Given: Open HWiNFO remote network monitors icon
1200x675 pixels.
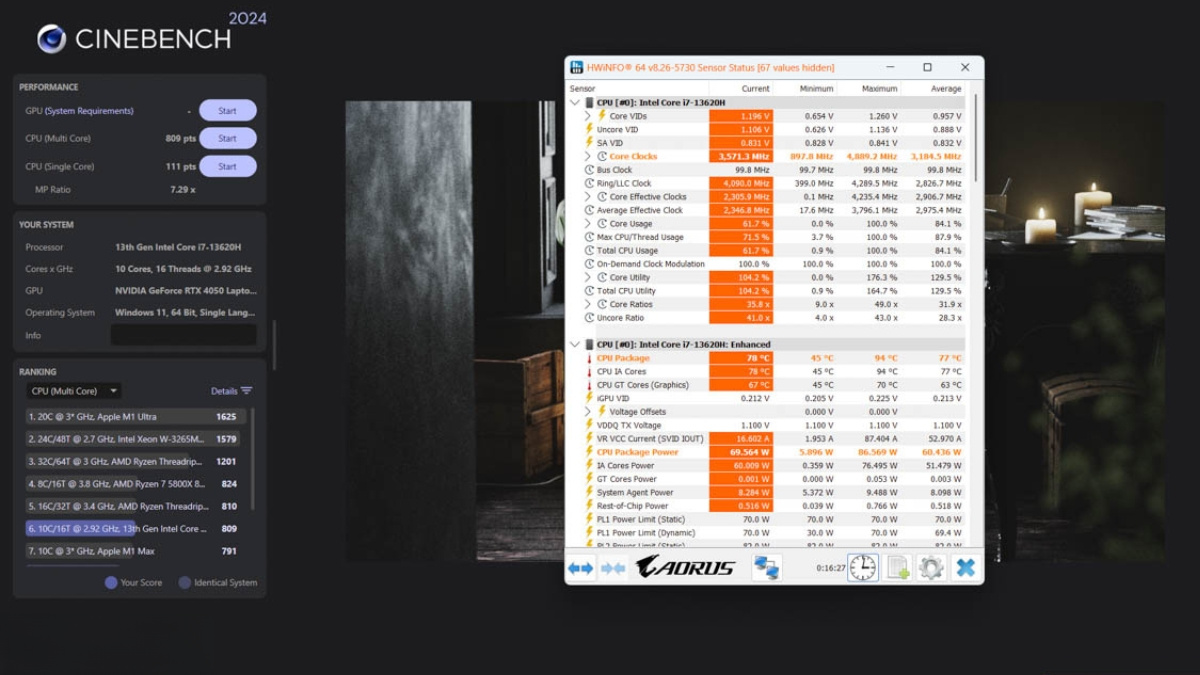Looking at the screenshot, I should [x=767, y=568].
